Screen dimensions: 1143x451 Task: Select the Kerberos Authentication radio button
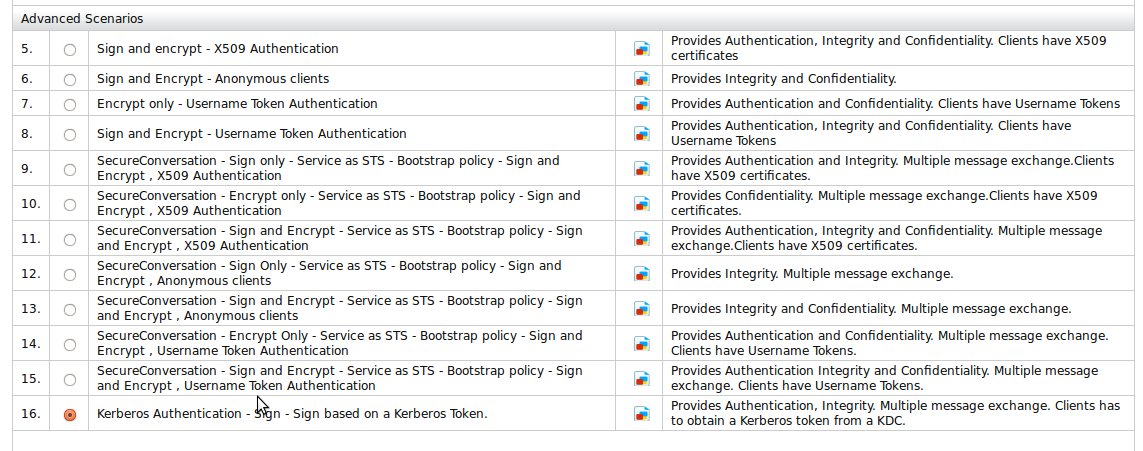[x=69, y=414]
